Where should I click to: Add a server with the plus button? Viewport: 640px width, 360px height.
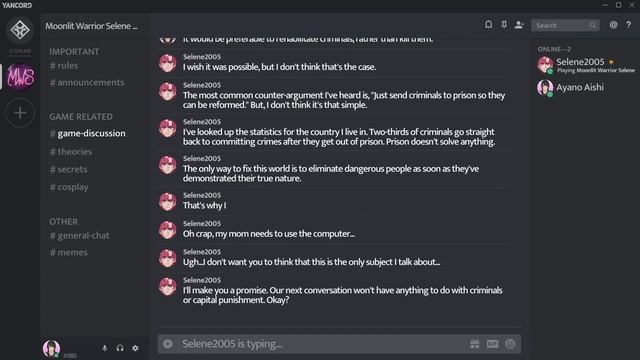20,113
